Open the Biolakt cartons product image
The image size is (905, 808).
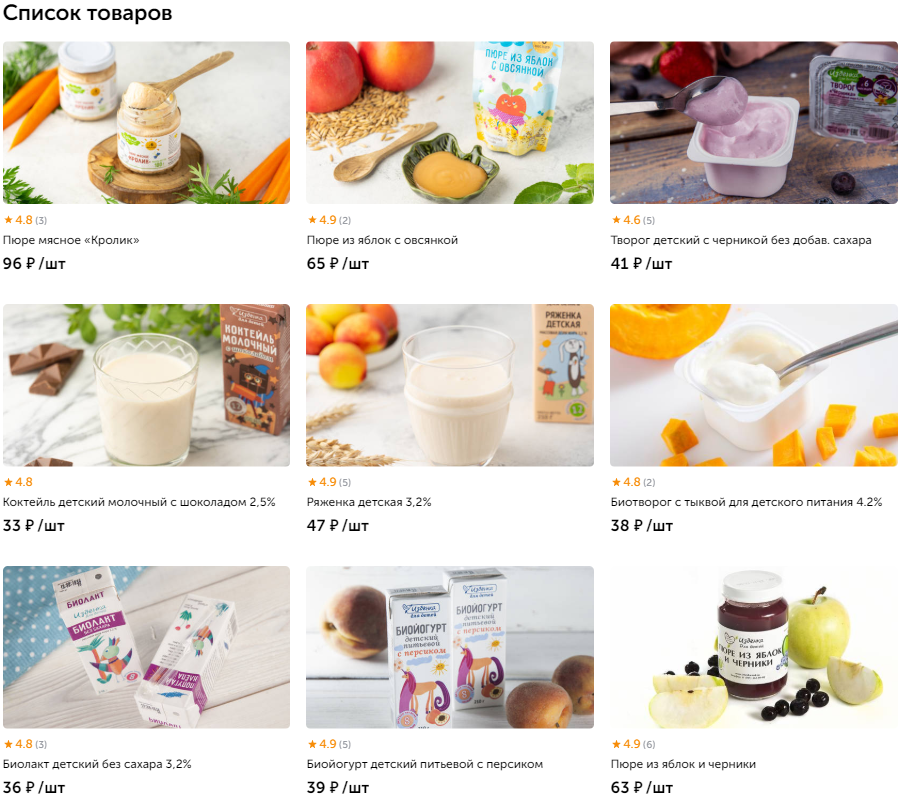tap(147, 647)
